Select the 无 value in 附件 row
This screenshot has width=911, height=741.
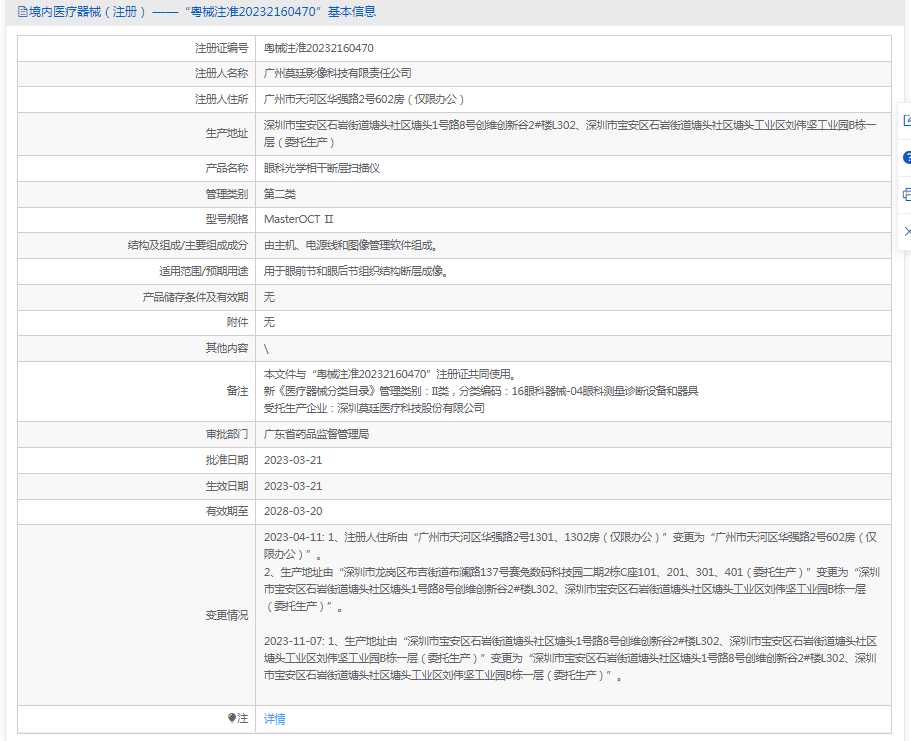(269, 323)
